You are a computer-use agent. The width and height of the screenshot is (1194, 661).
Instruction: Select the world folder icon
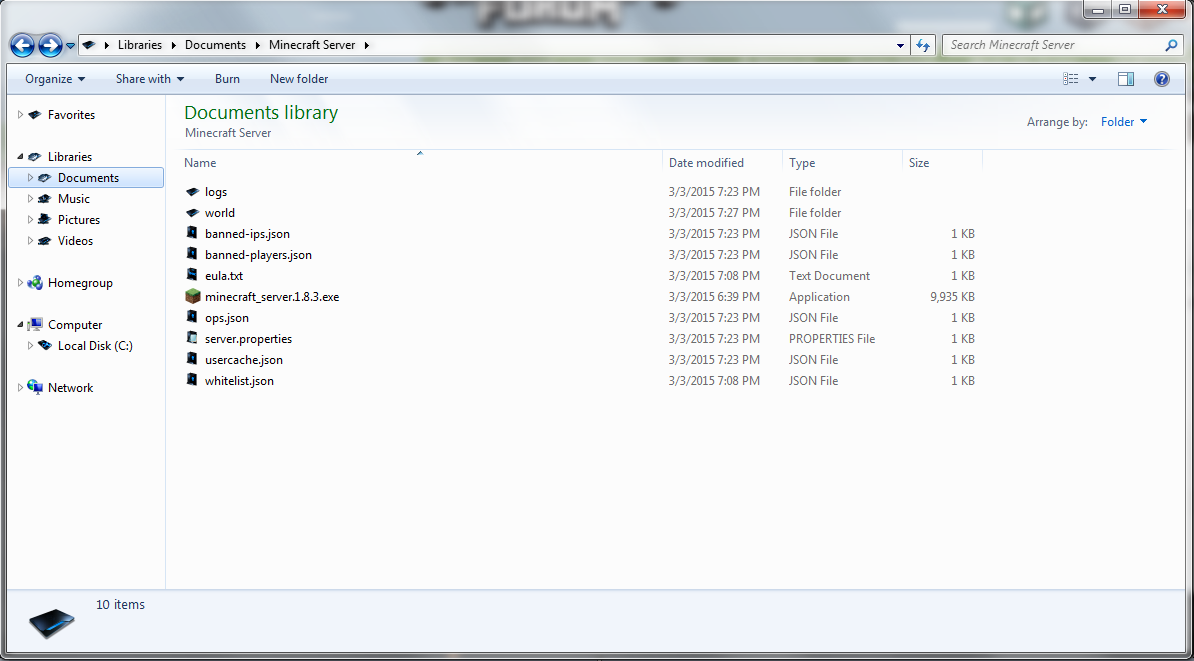[193, 212]
